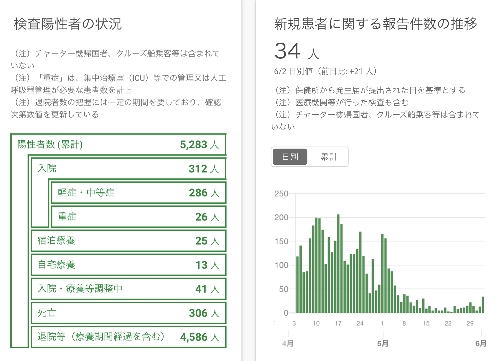500x361 pixels.
Task: Click the 新規患者に関する報告件数の推移 heading
Action: [376, 24]
